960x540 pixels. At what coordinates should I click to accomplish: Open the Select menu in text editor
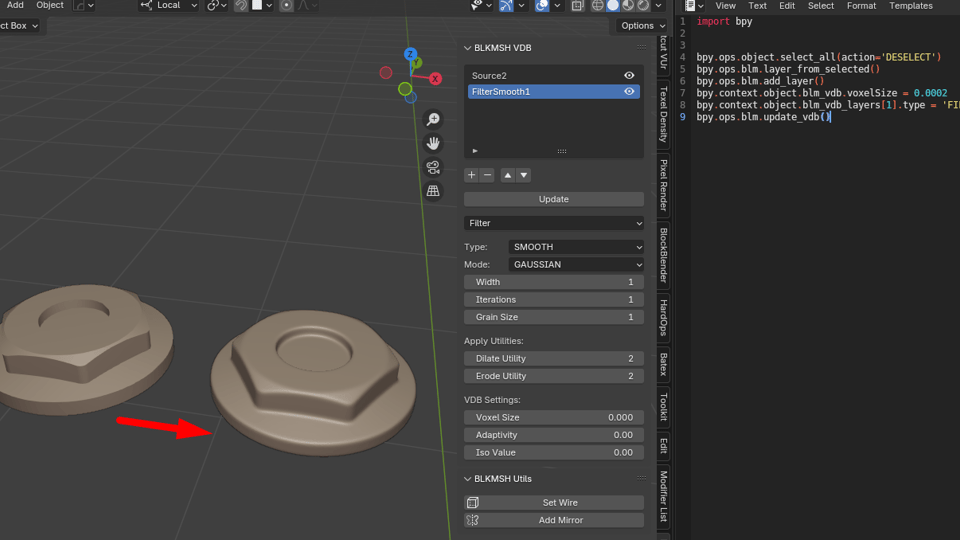click(x=820, y=6)
